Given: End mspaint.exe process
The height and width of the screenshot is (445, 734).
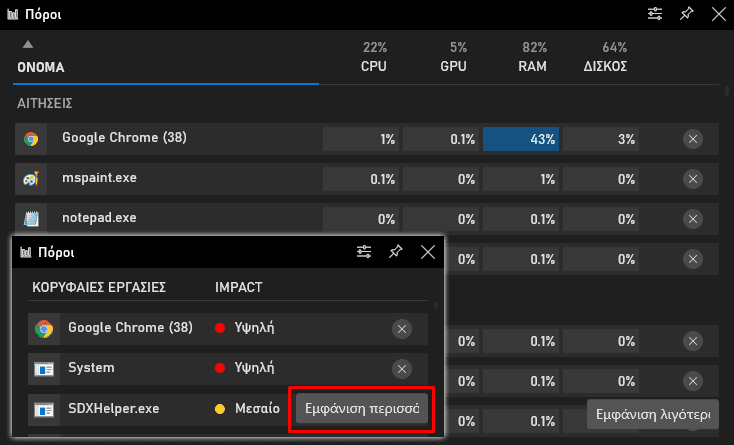Looking at the screenshot, I should (x=693, y=179).
